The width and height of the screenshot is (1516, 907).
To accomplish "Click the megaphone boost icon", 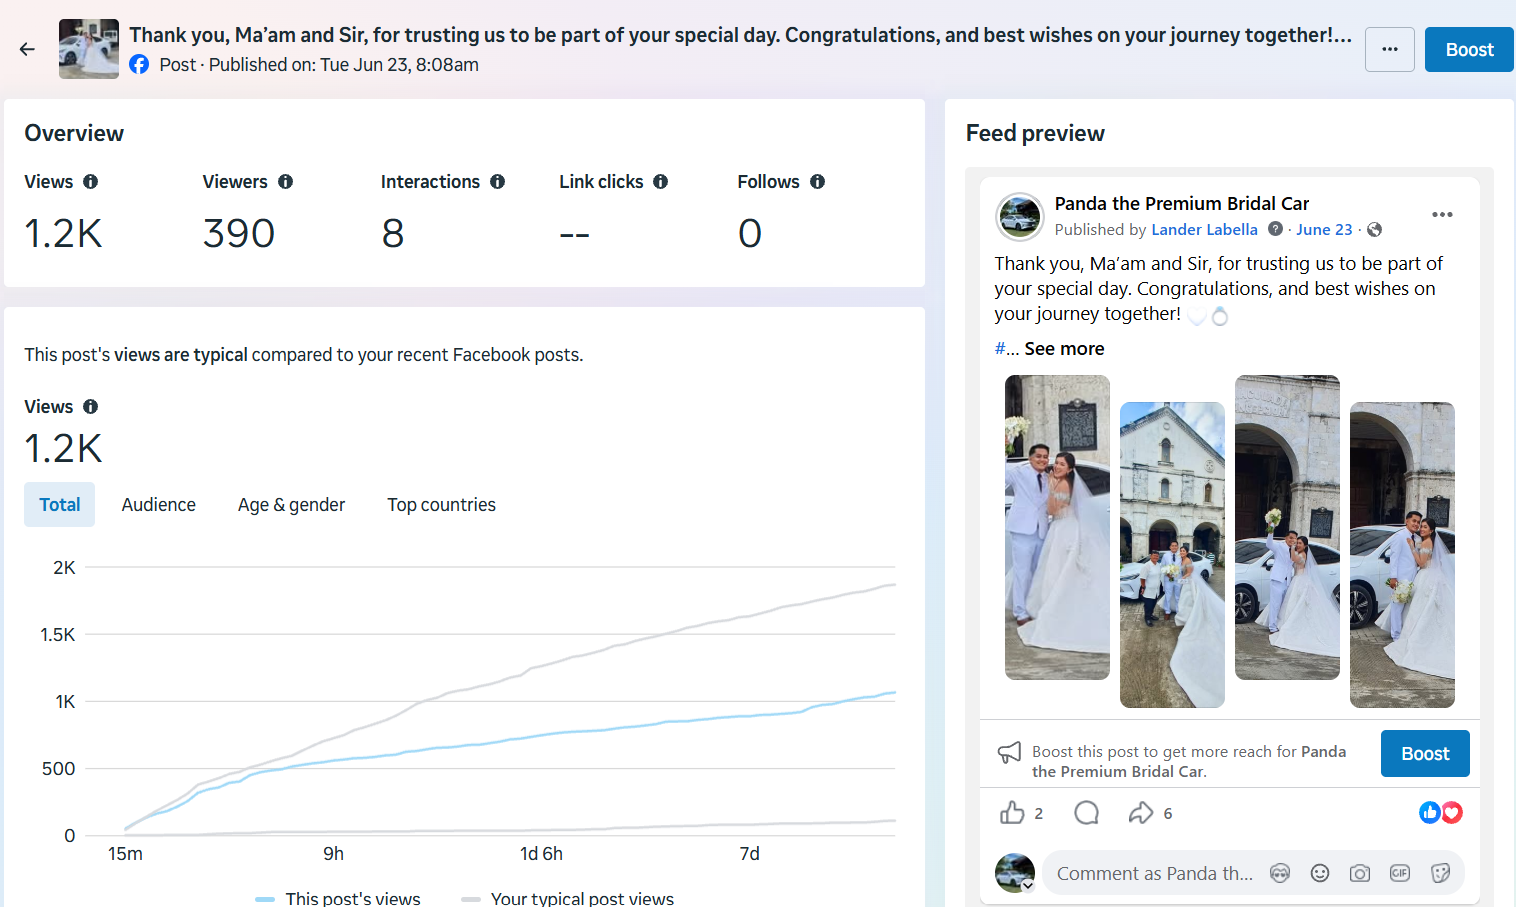I will click(1010, 753).
